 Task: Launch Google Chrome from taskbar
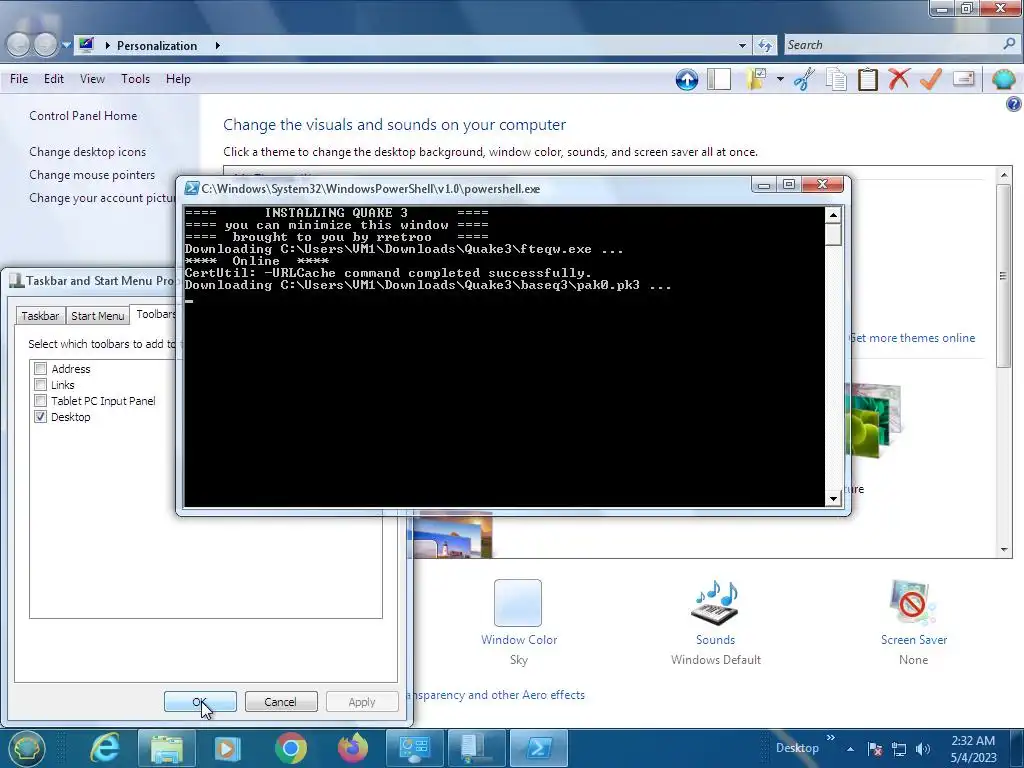pos(291,748)
